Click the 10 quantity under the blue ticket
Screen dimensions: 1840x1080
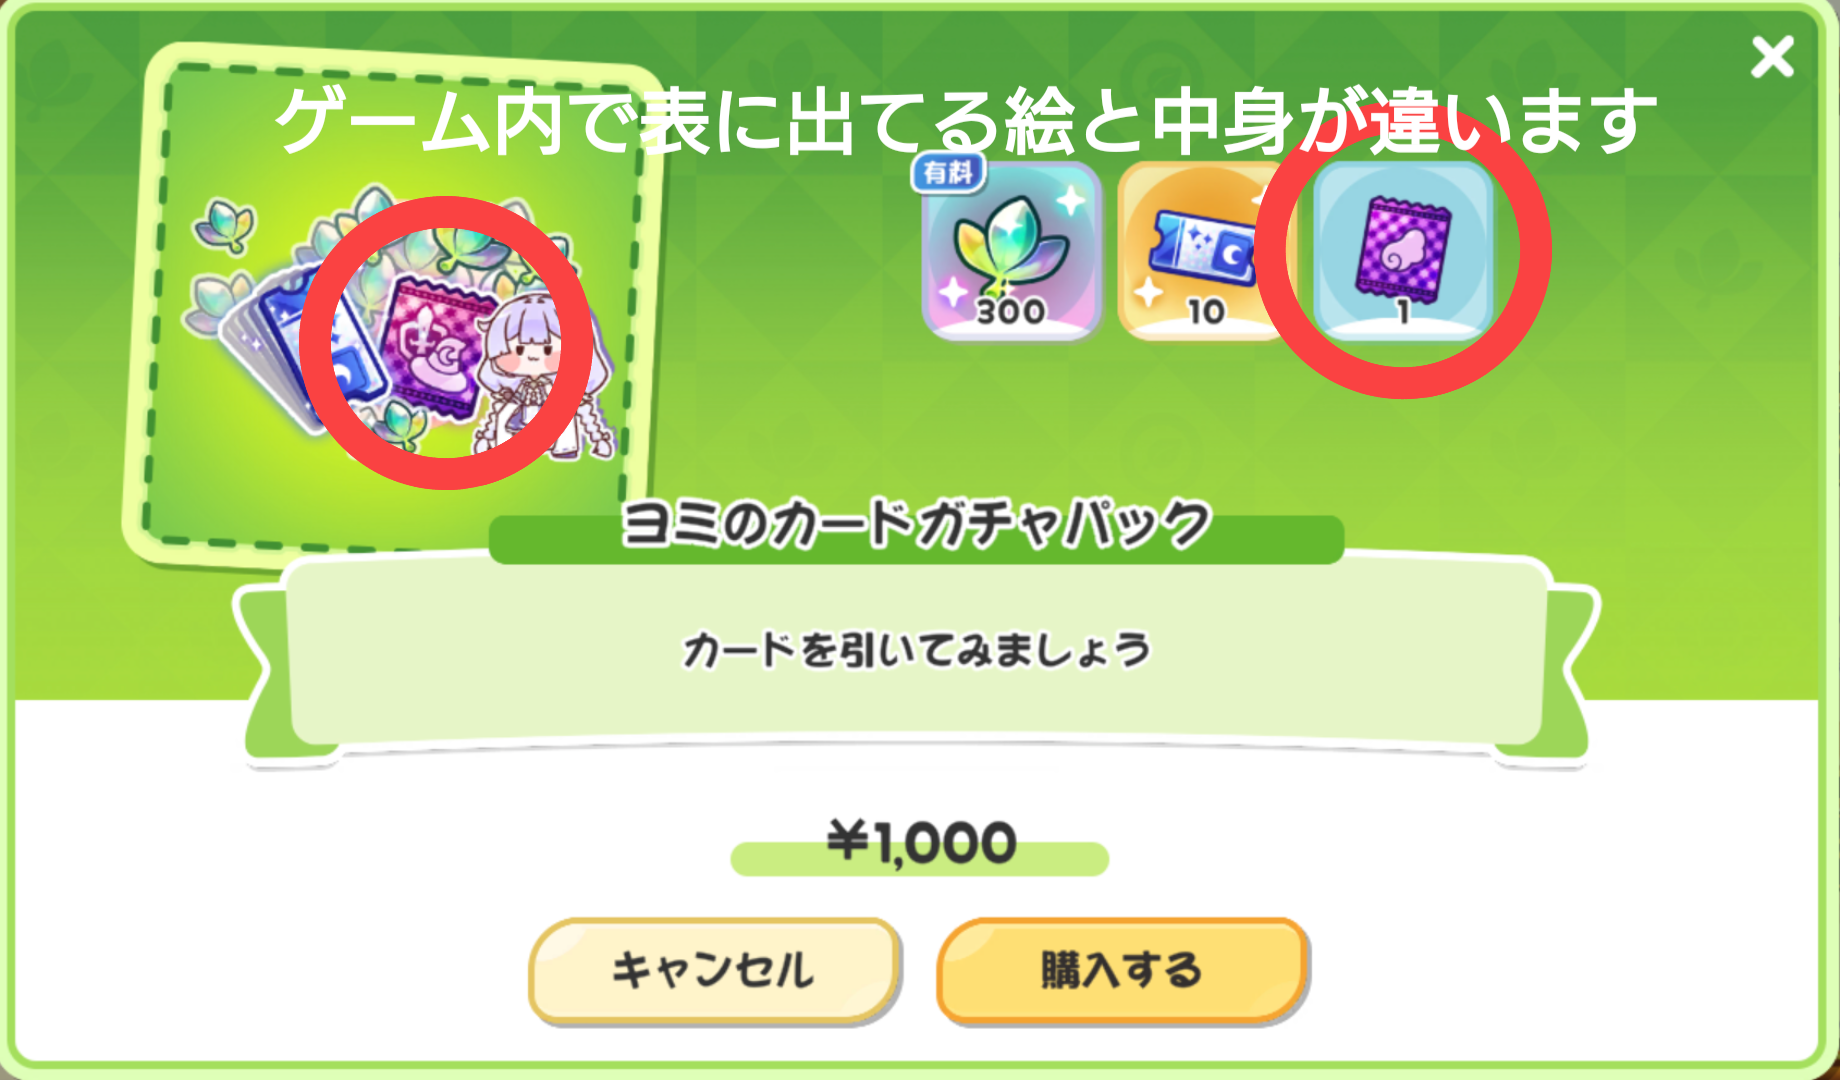click(x=1206, y=312)
